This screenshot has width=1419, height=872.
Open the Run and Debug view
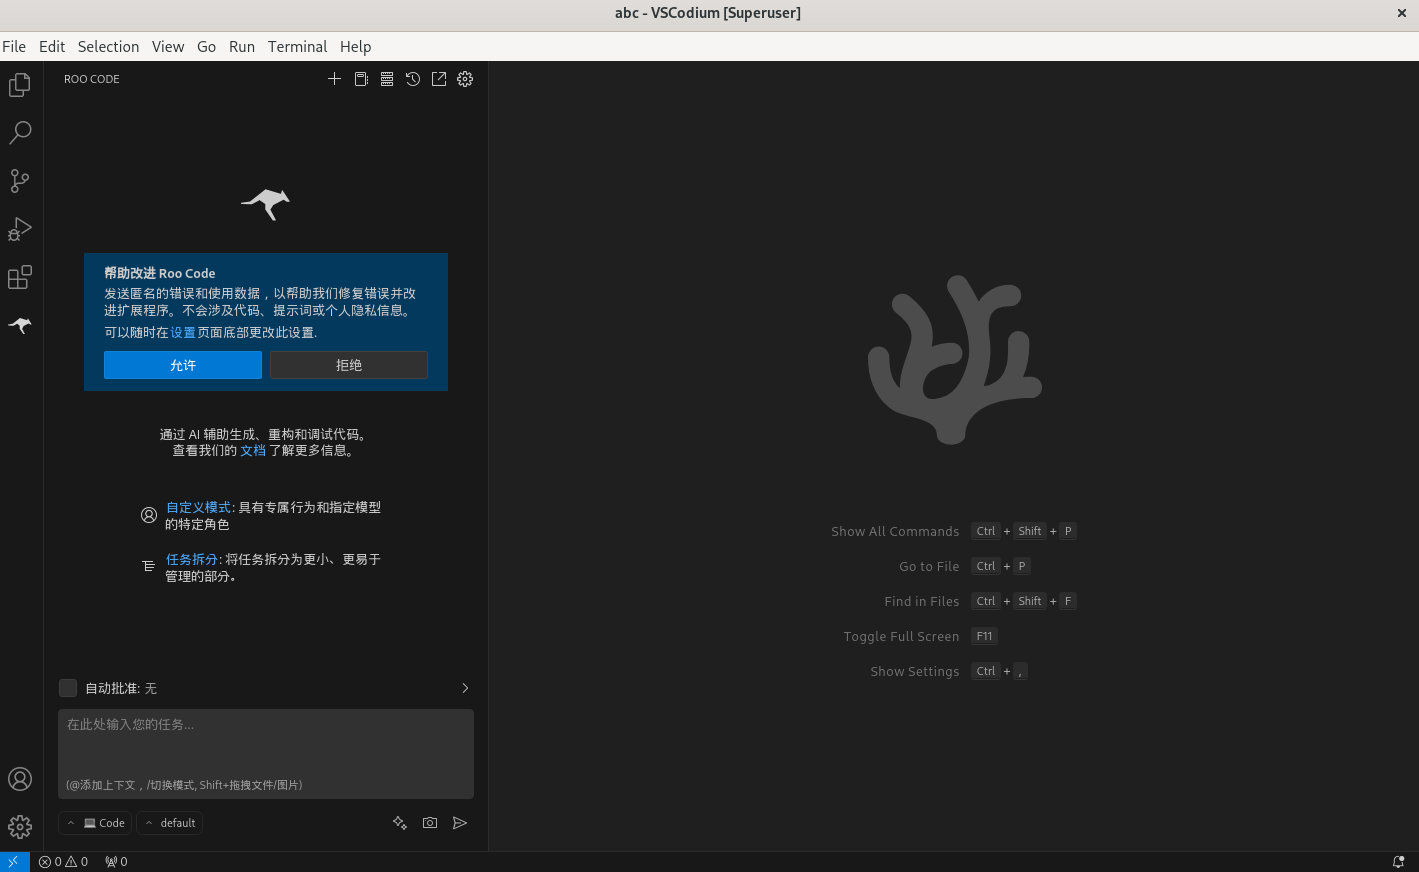(20, 229)
